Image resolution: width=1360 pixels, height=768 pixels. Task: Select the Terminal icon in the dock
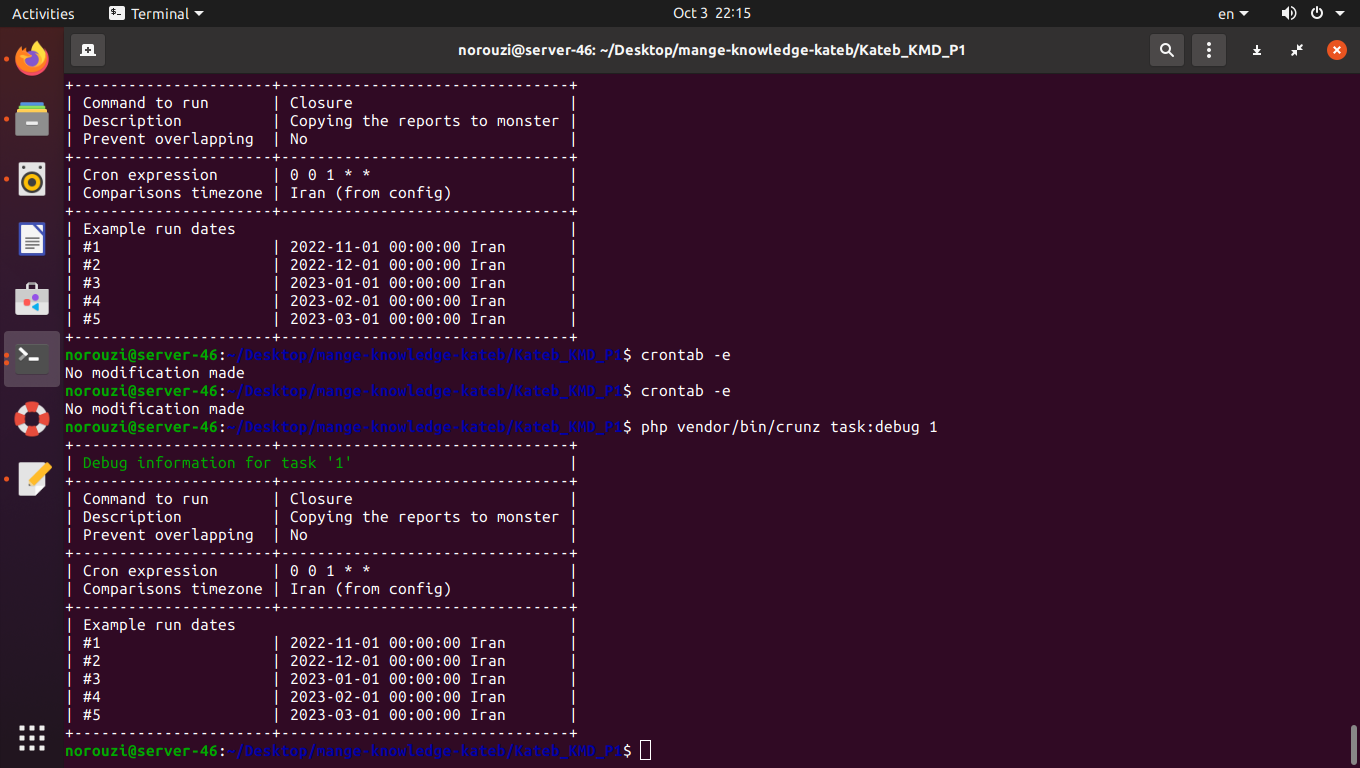[32, 359]
